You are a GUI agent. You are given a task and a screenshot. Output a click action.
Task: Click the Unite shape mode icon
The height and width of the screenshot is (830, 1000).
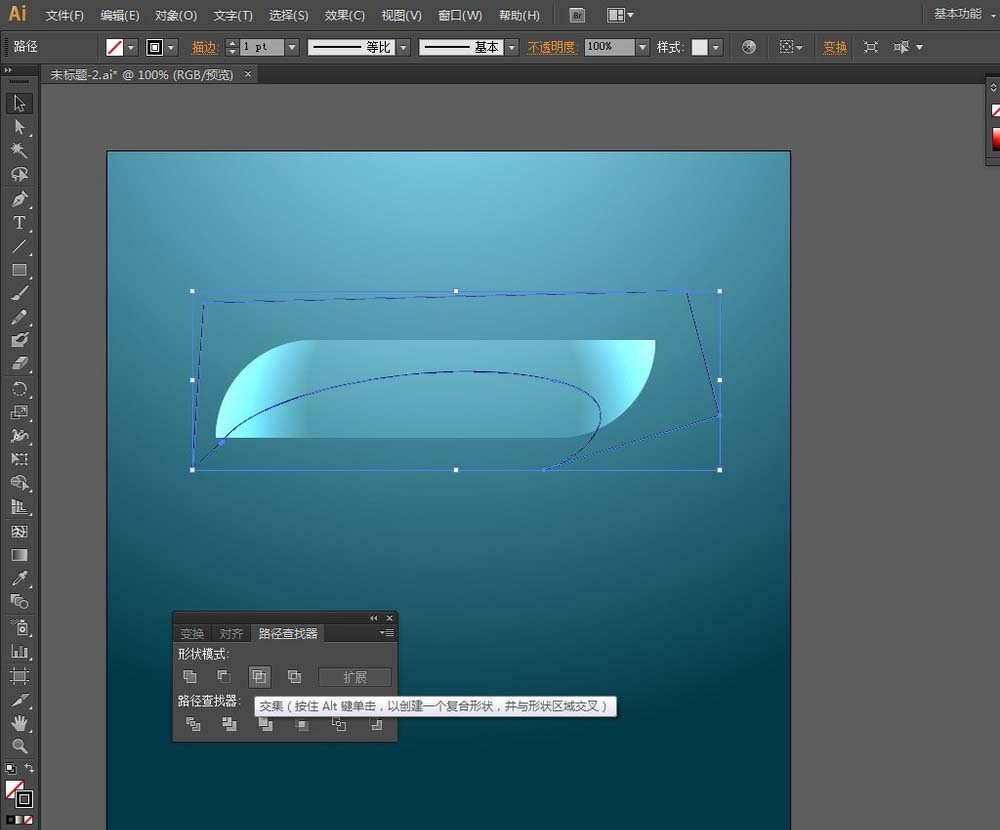190,676
